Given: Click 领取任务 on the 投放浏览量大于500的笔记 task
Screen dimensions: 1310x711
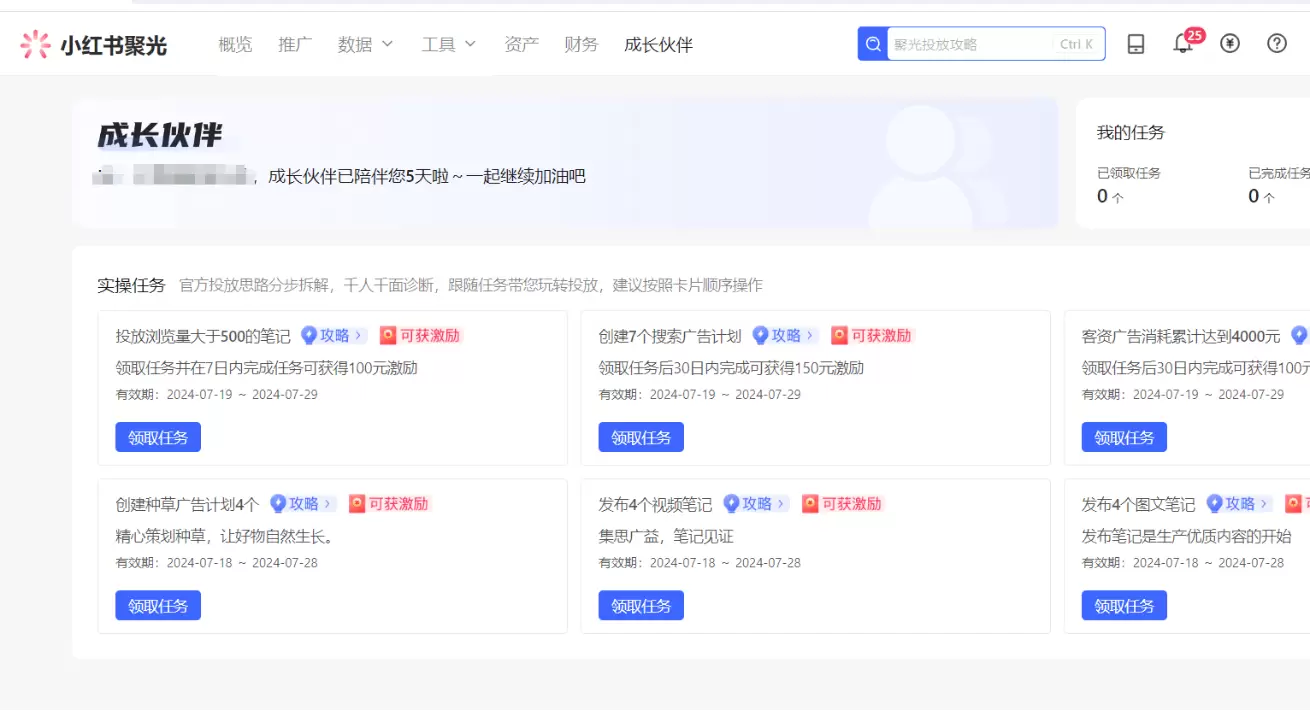Looking at the screenshot, I should pos(157,436).
